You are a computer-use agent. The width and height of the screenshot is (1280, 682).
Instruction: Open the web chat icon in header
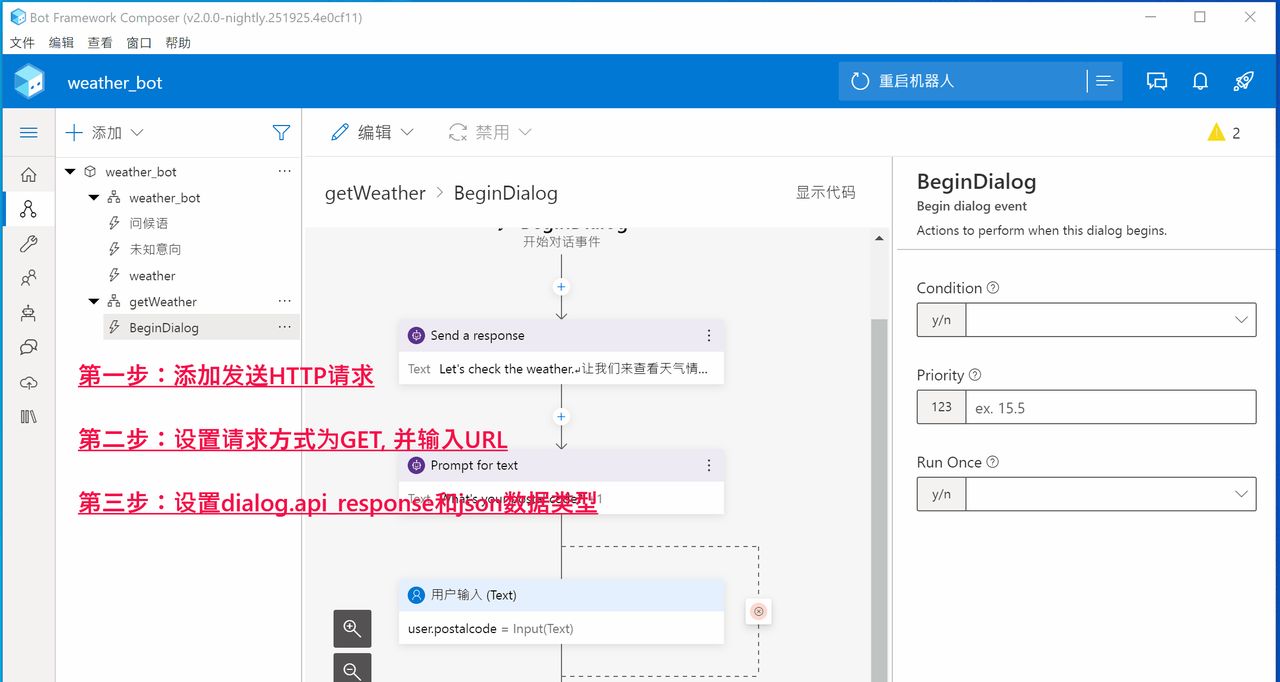tap(1157, 82)
